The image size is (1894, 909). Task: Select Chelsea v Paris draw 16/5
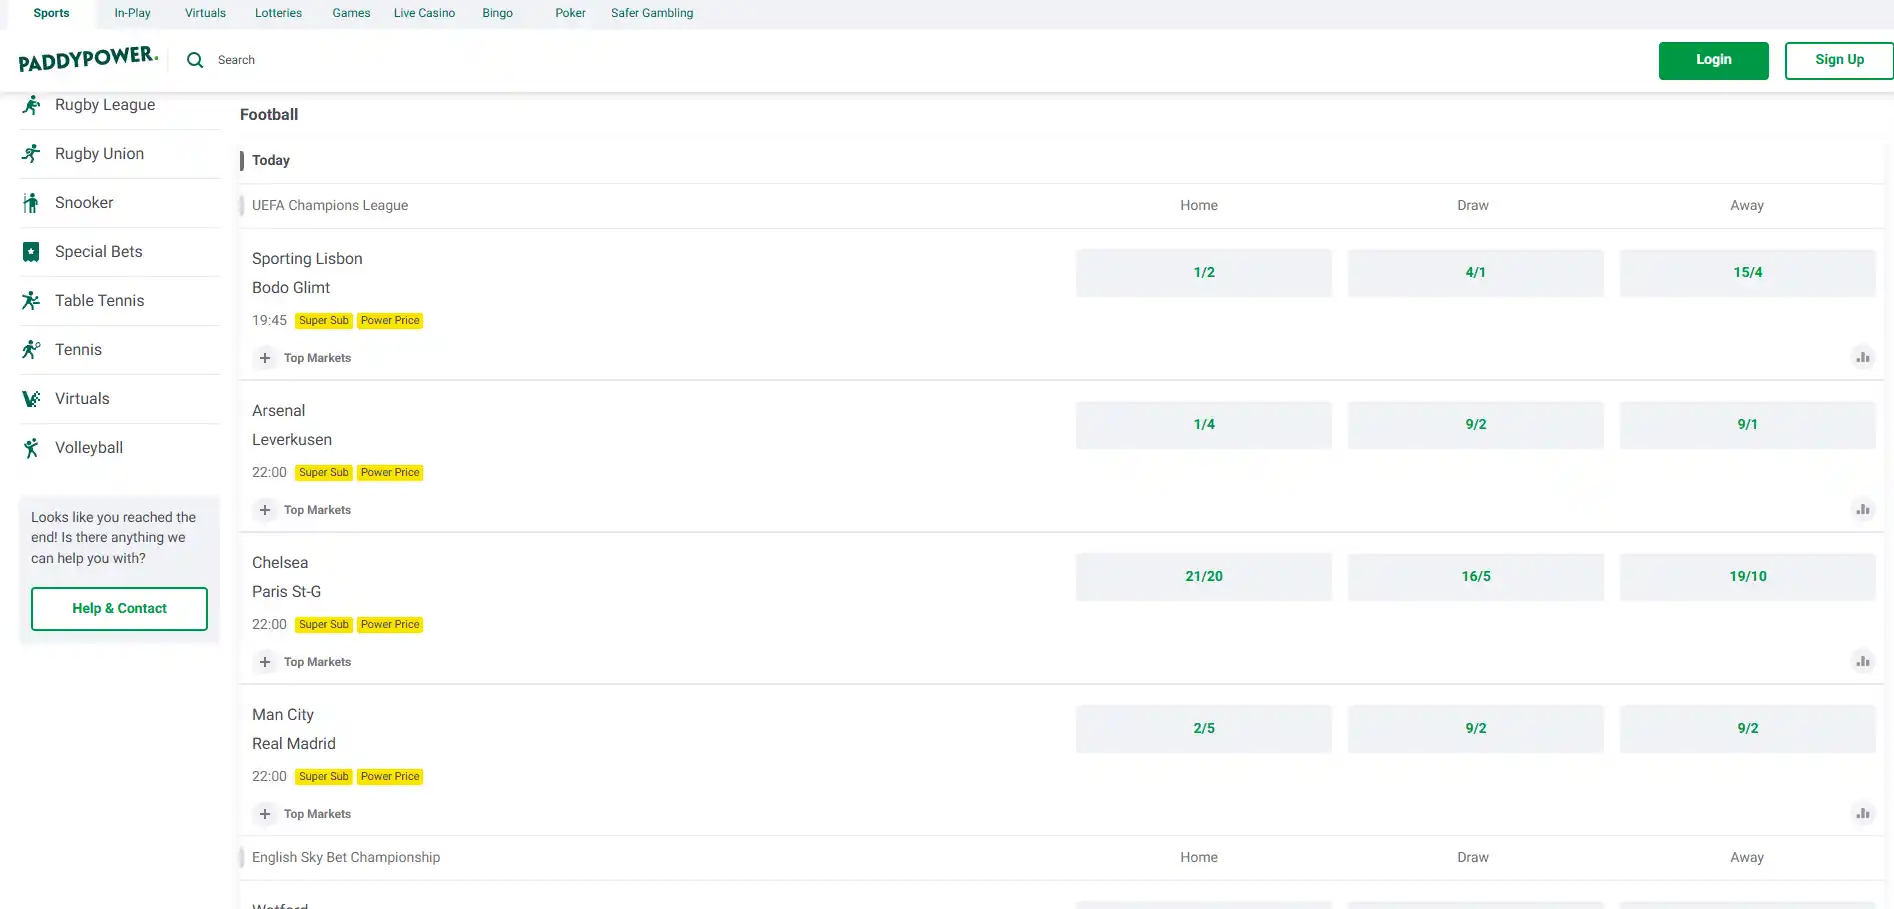(1476, 577)
